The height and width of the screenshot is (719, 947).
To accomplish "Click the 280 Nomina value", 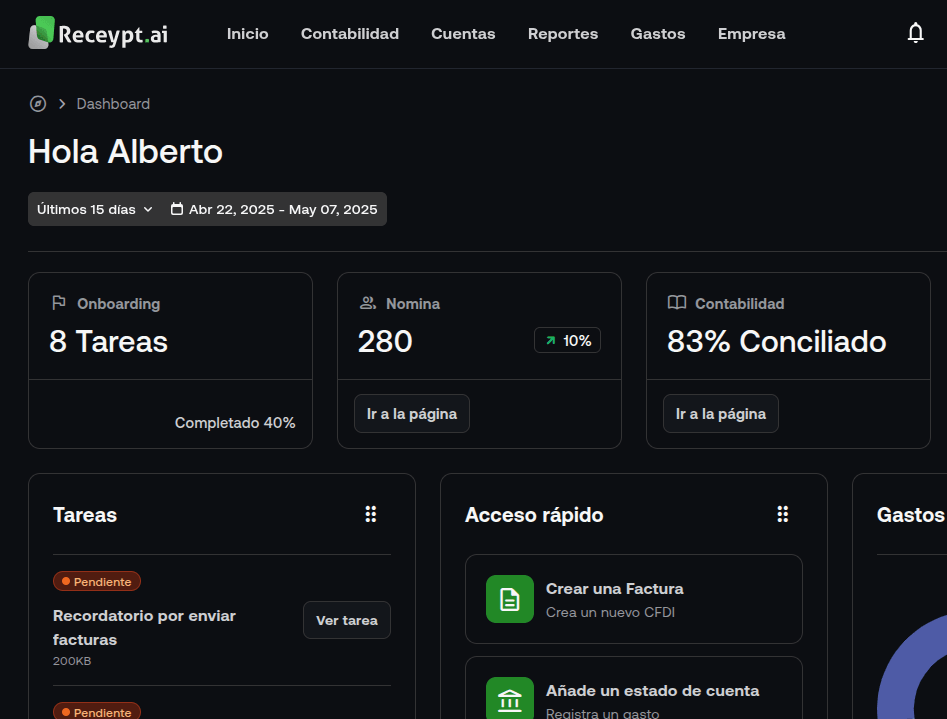I will 385,341.
